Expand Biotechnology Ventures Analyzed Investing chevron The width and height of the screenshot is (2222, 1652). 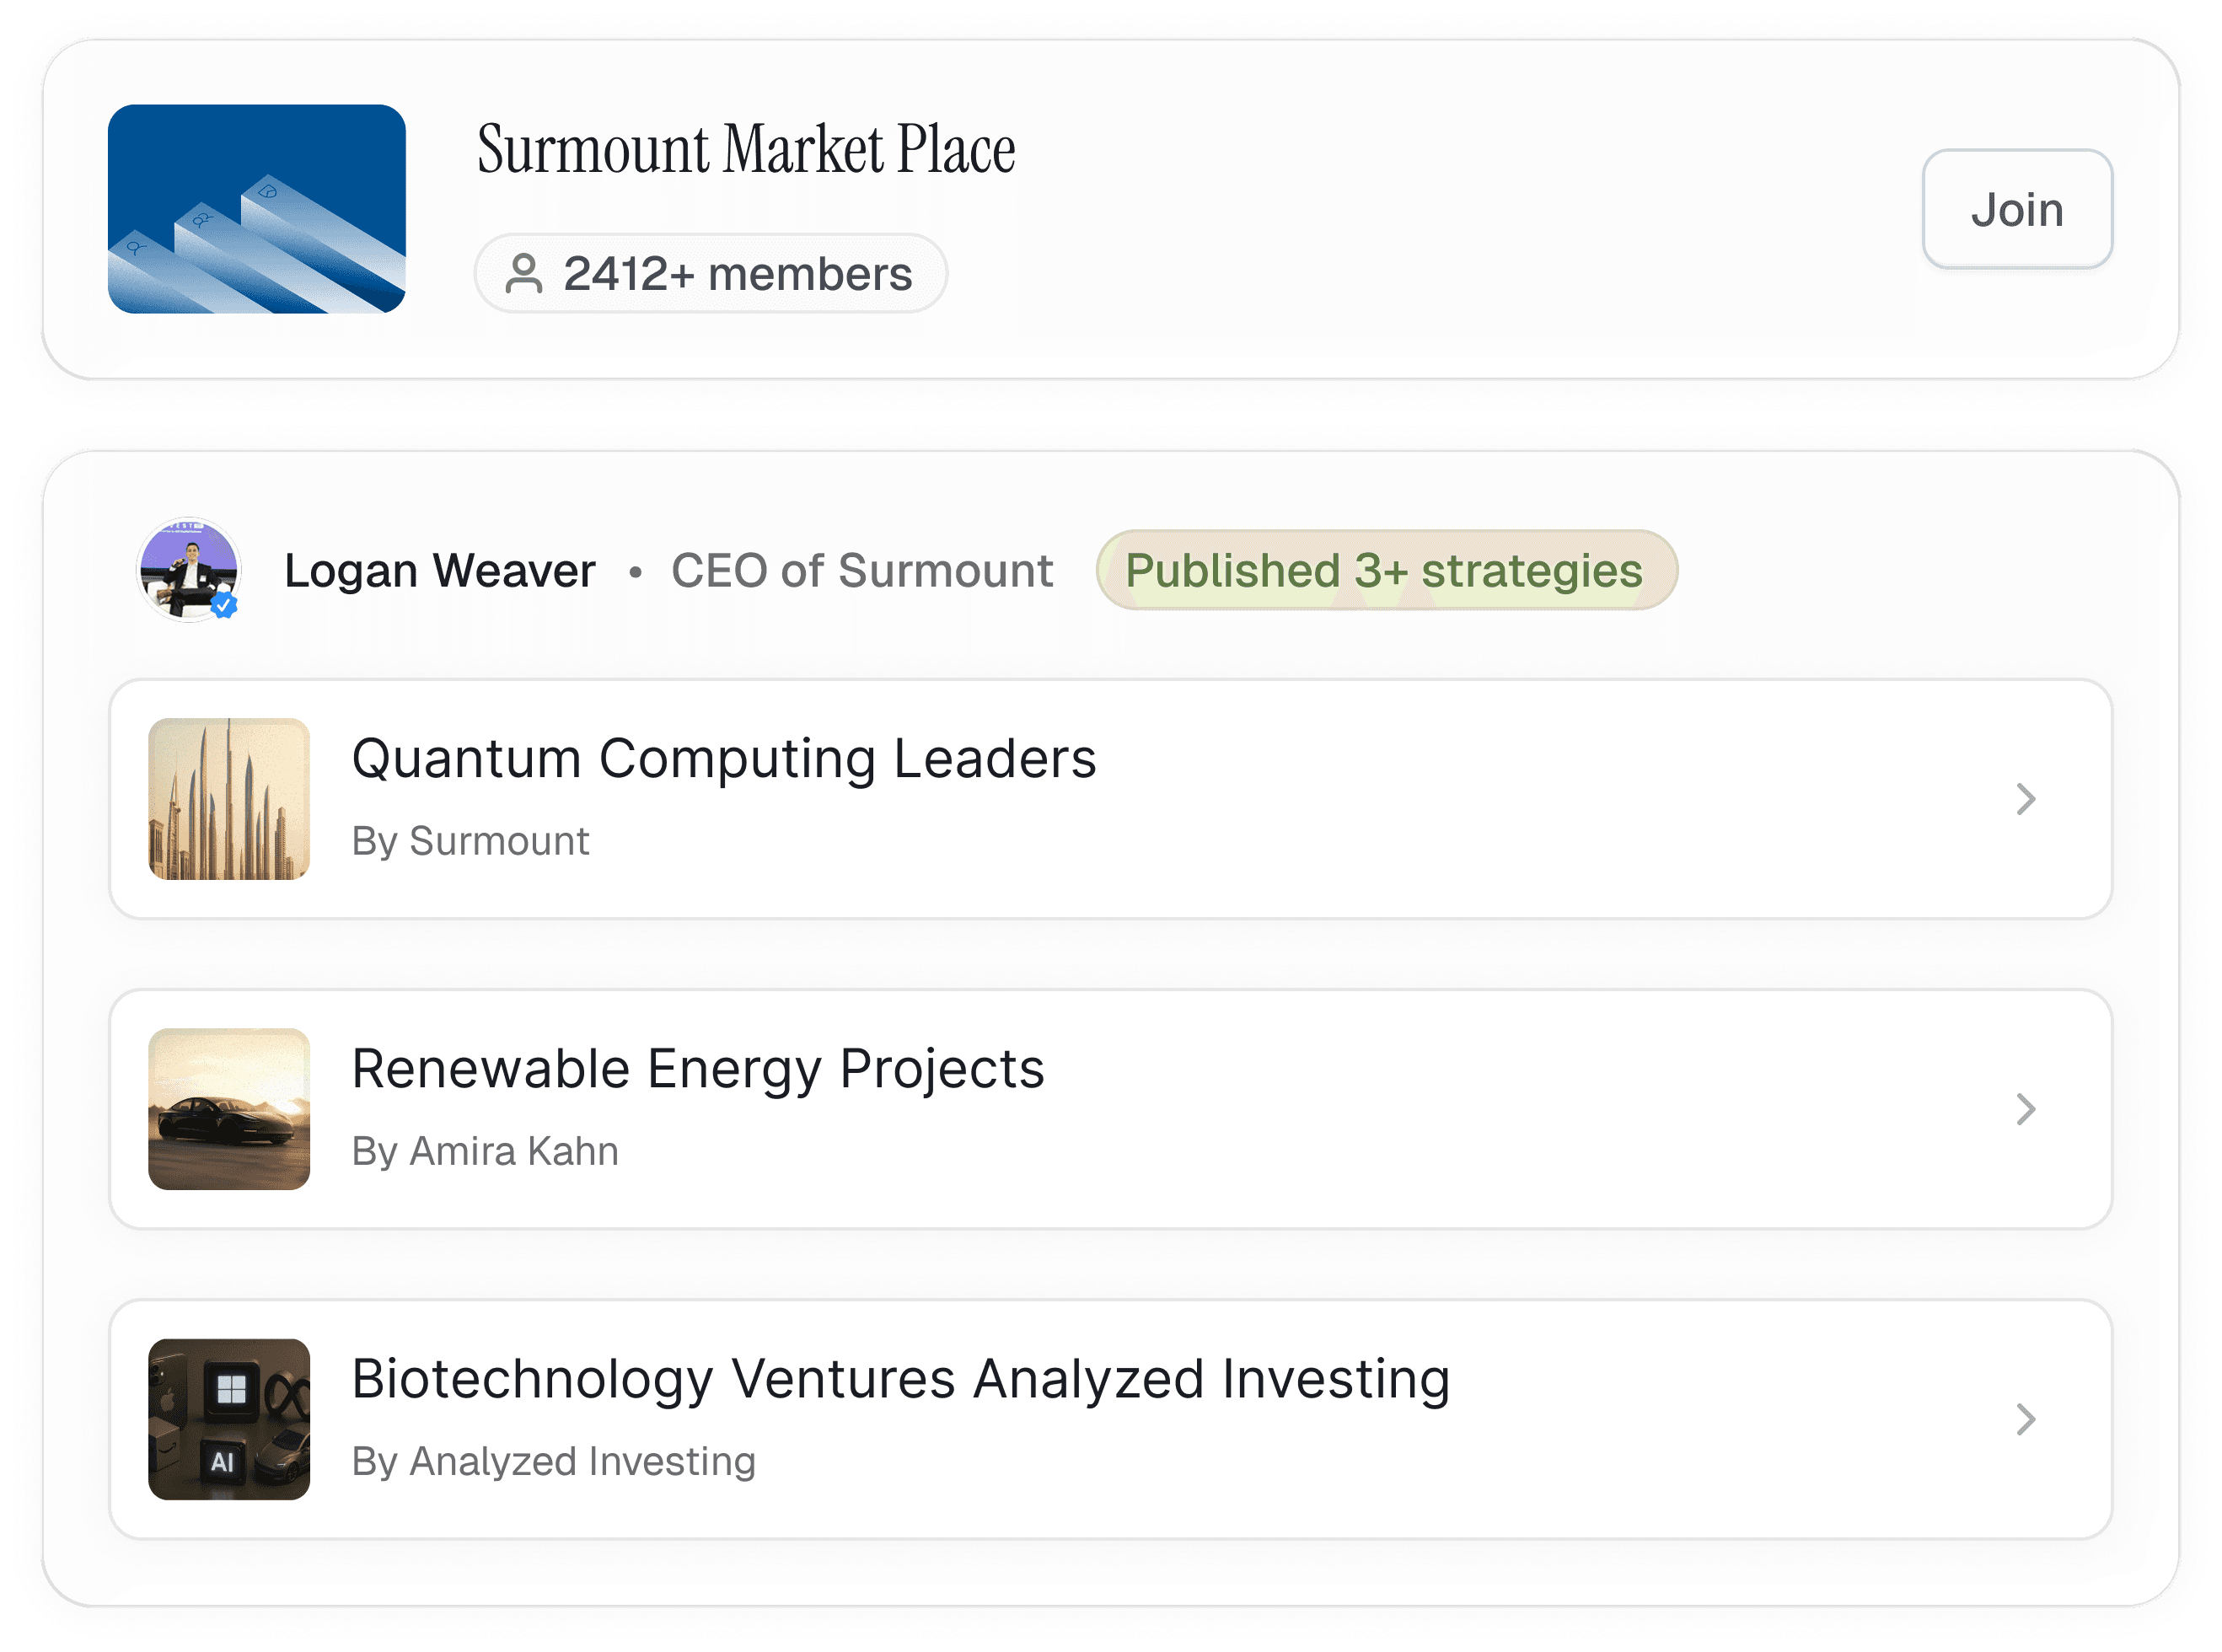click(x=2025, y=1419)
